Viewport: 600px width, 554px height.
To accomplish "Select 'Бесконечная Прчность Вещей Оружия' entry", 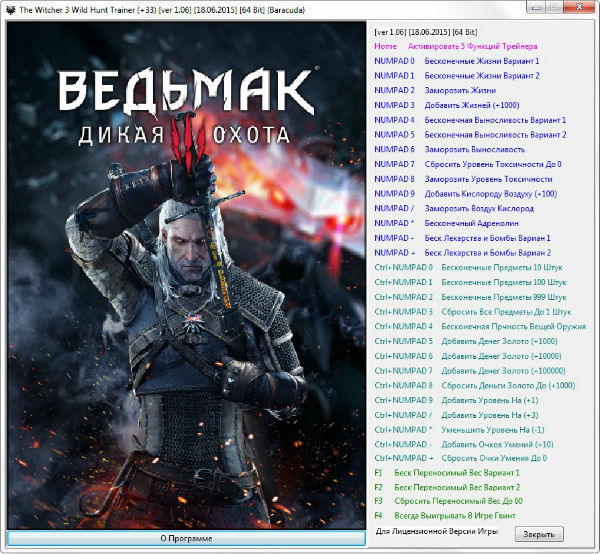I will pos(513,326).
